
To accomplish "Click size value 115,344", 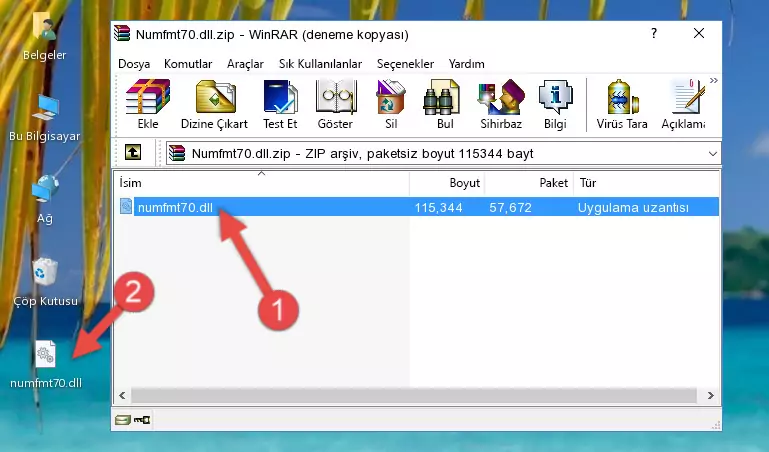I will pos(438,208).
